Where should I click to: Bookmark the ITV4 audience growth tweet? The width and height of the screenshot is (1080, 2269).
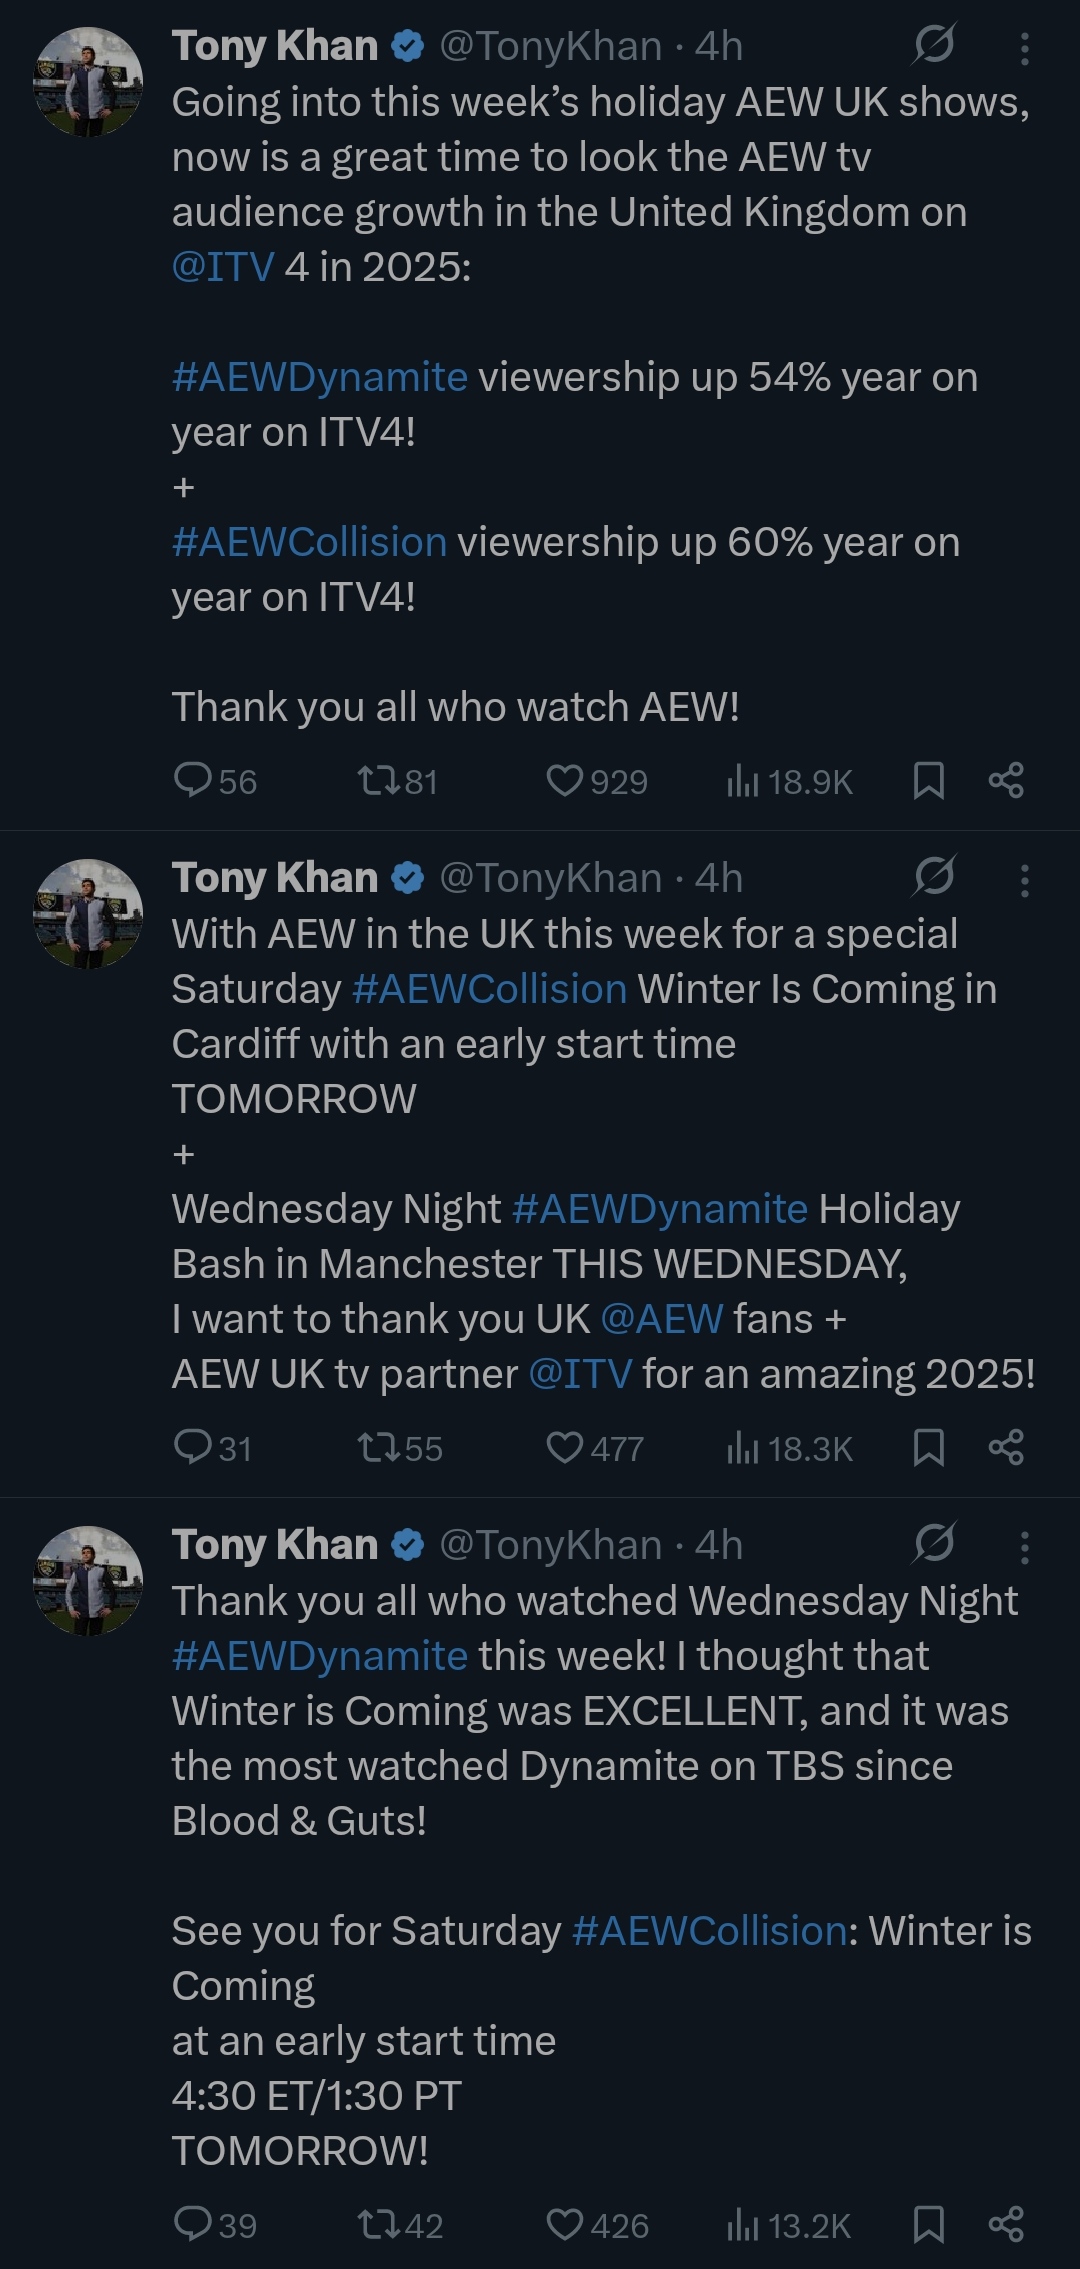[x=929, y=781]
